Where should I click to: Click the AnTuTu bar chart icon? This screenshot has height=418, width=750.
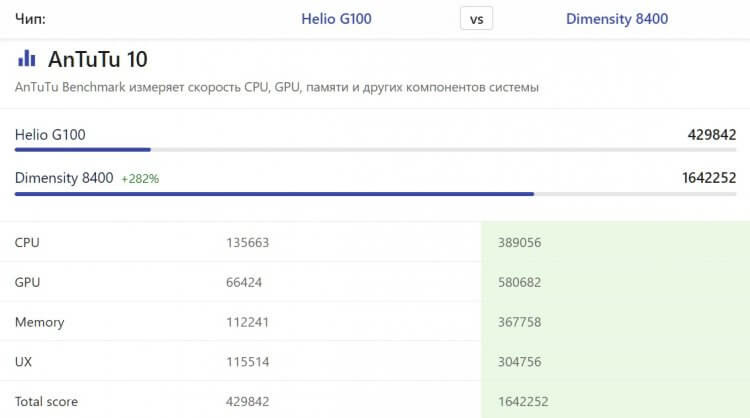[27, 58]
